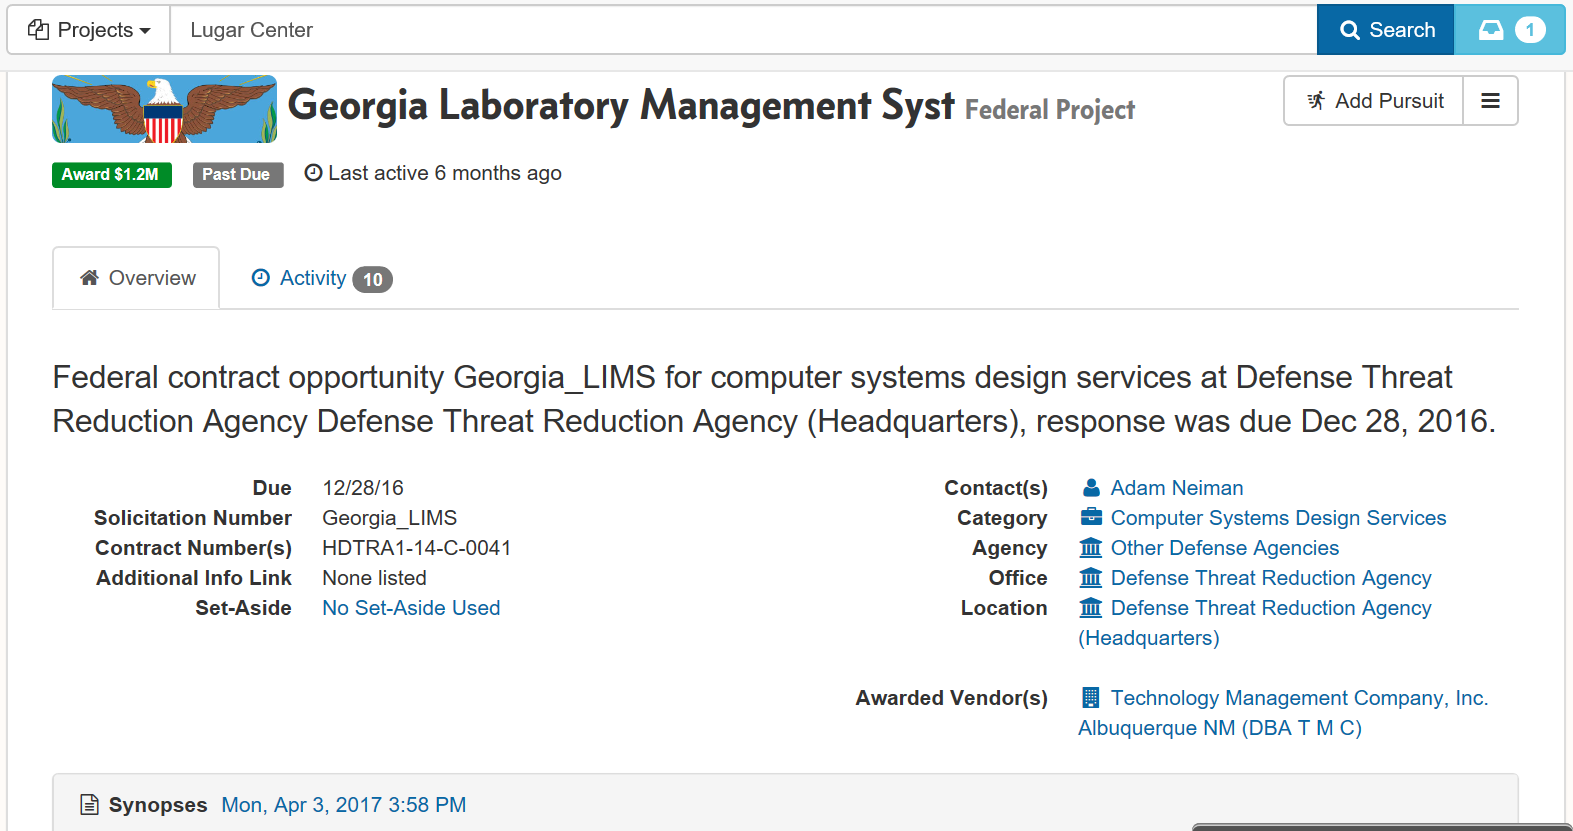Viewport: 1573px width, 831px height.
Task: Click the hamburger menu icon beside Add Pursuit
Action: [1490, 101]
